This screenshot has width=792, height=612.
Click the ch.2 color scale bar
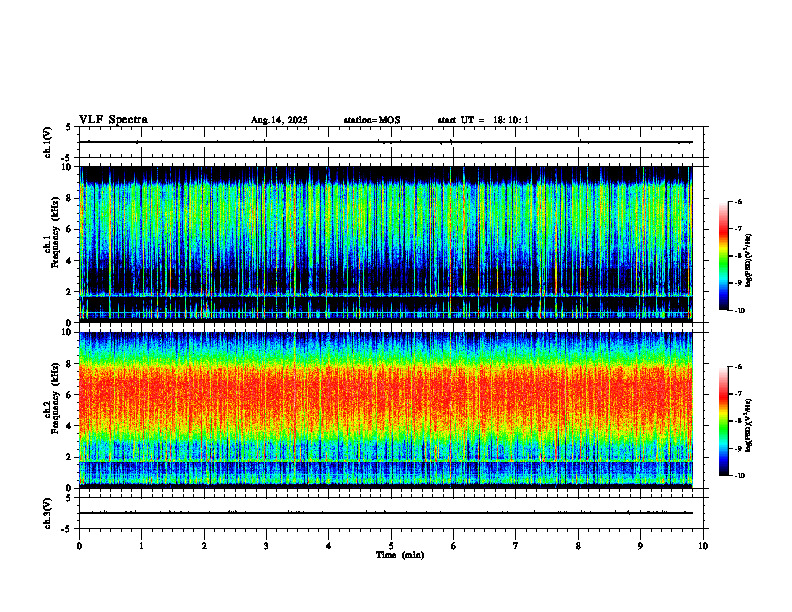(x=724, y=421)
